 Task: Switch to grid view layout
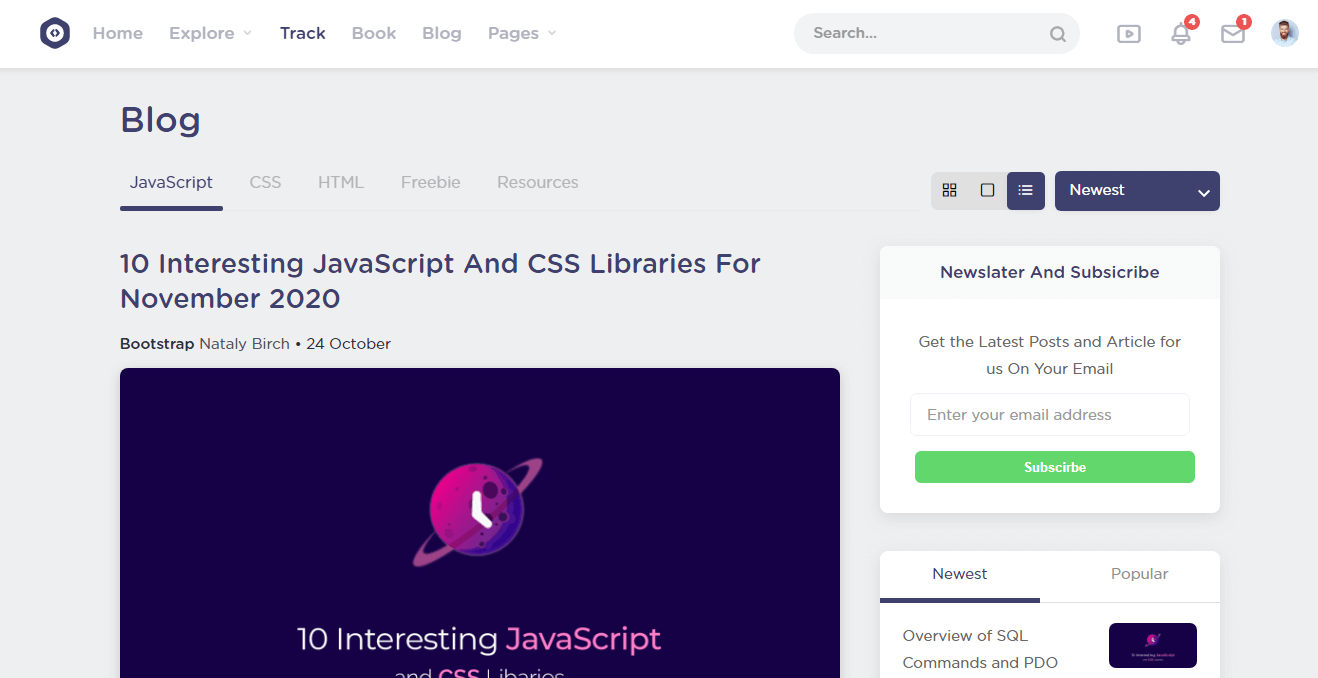(950, 190)
